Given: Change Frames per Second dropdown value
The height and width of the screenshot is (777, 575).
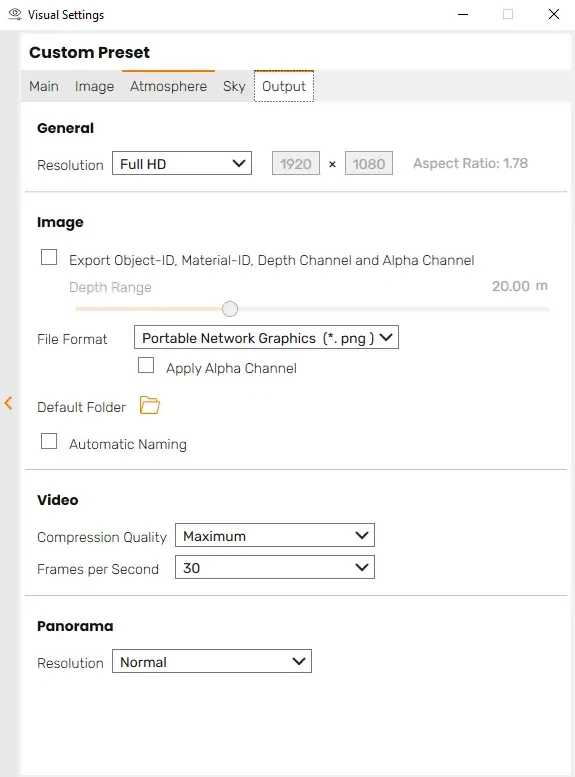Looking at the screenshot, I should tap(275, 567).
